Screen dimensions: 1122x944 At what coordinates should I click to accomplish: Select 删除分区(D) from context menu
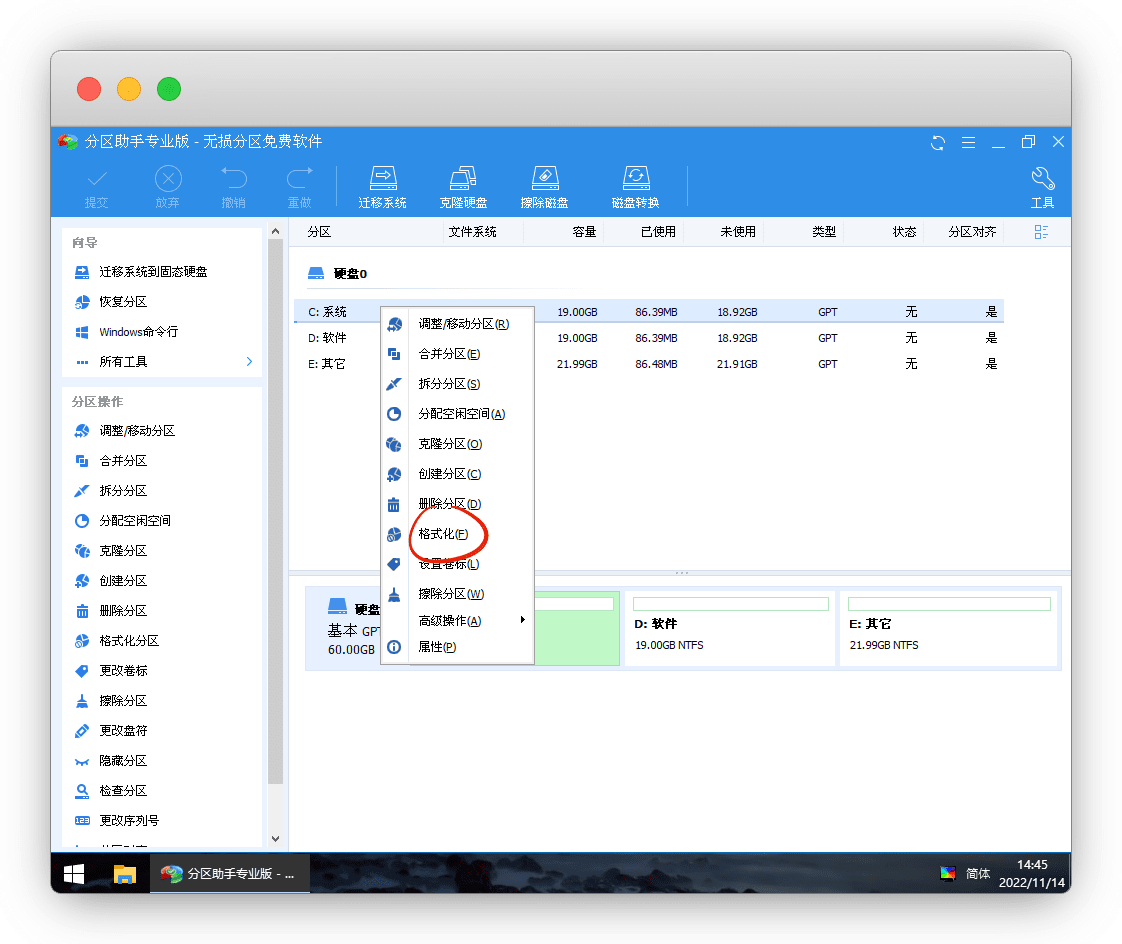click(449, 504)
